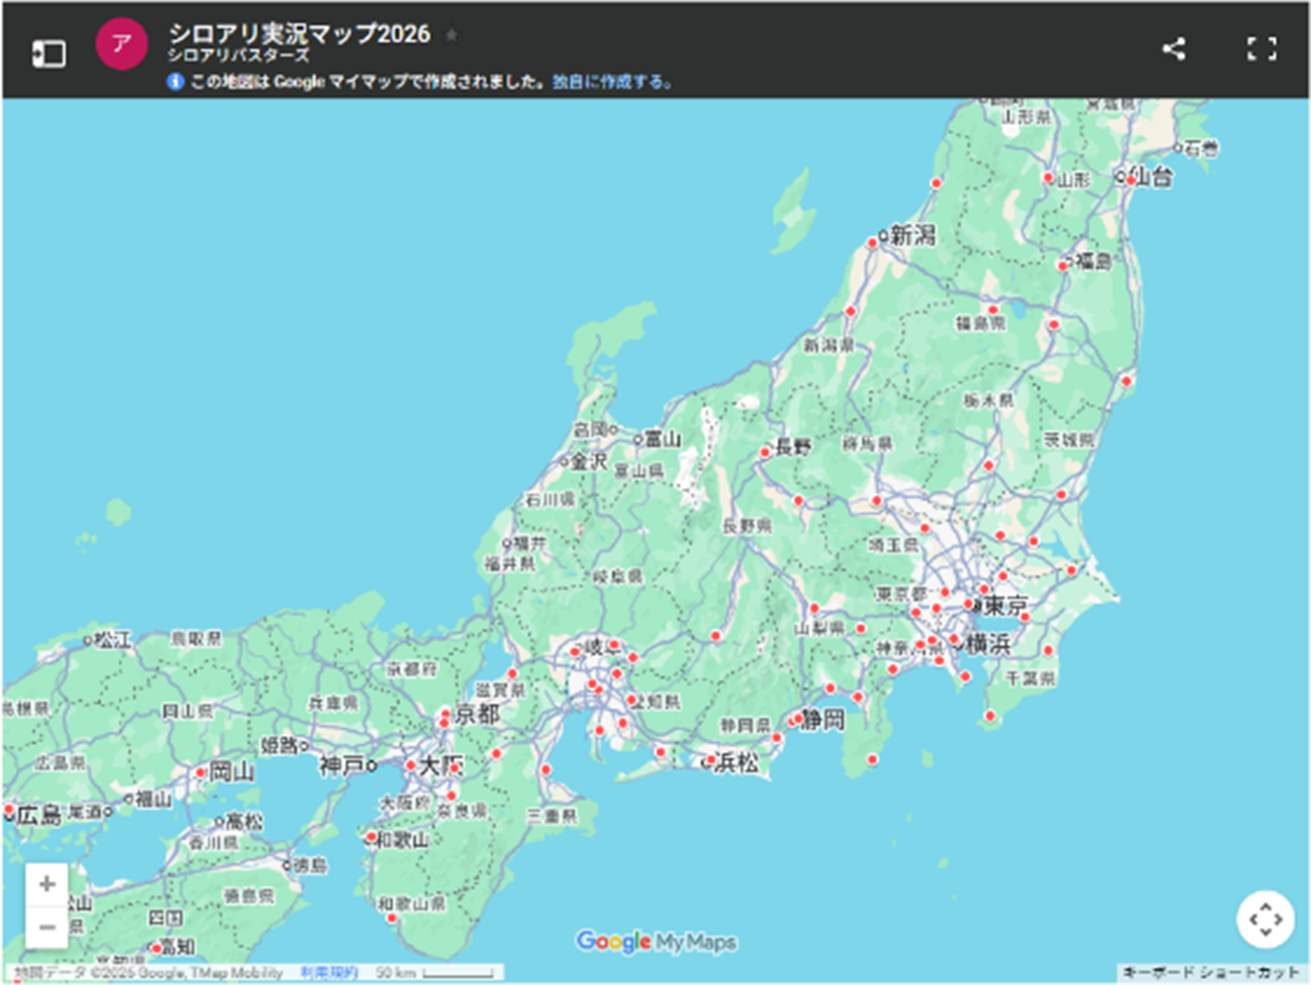The height and width of the screenshot is (985, 1311).
Task: Open the map in fullscreen view
Action: tap(1261, 49)
